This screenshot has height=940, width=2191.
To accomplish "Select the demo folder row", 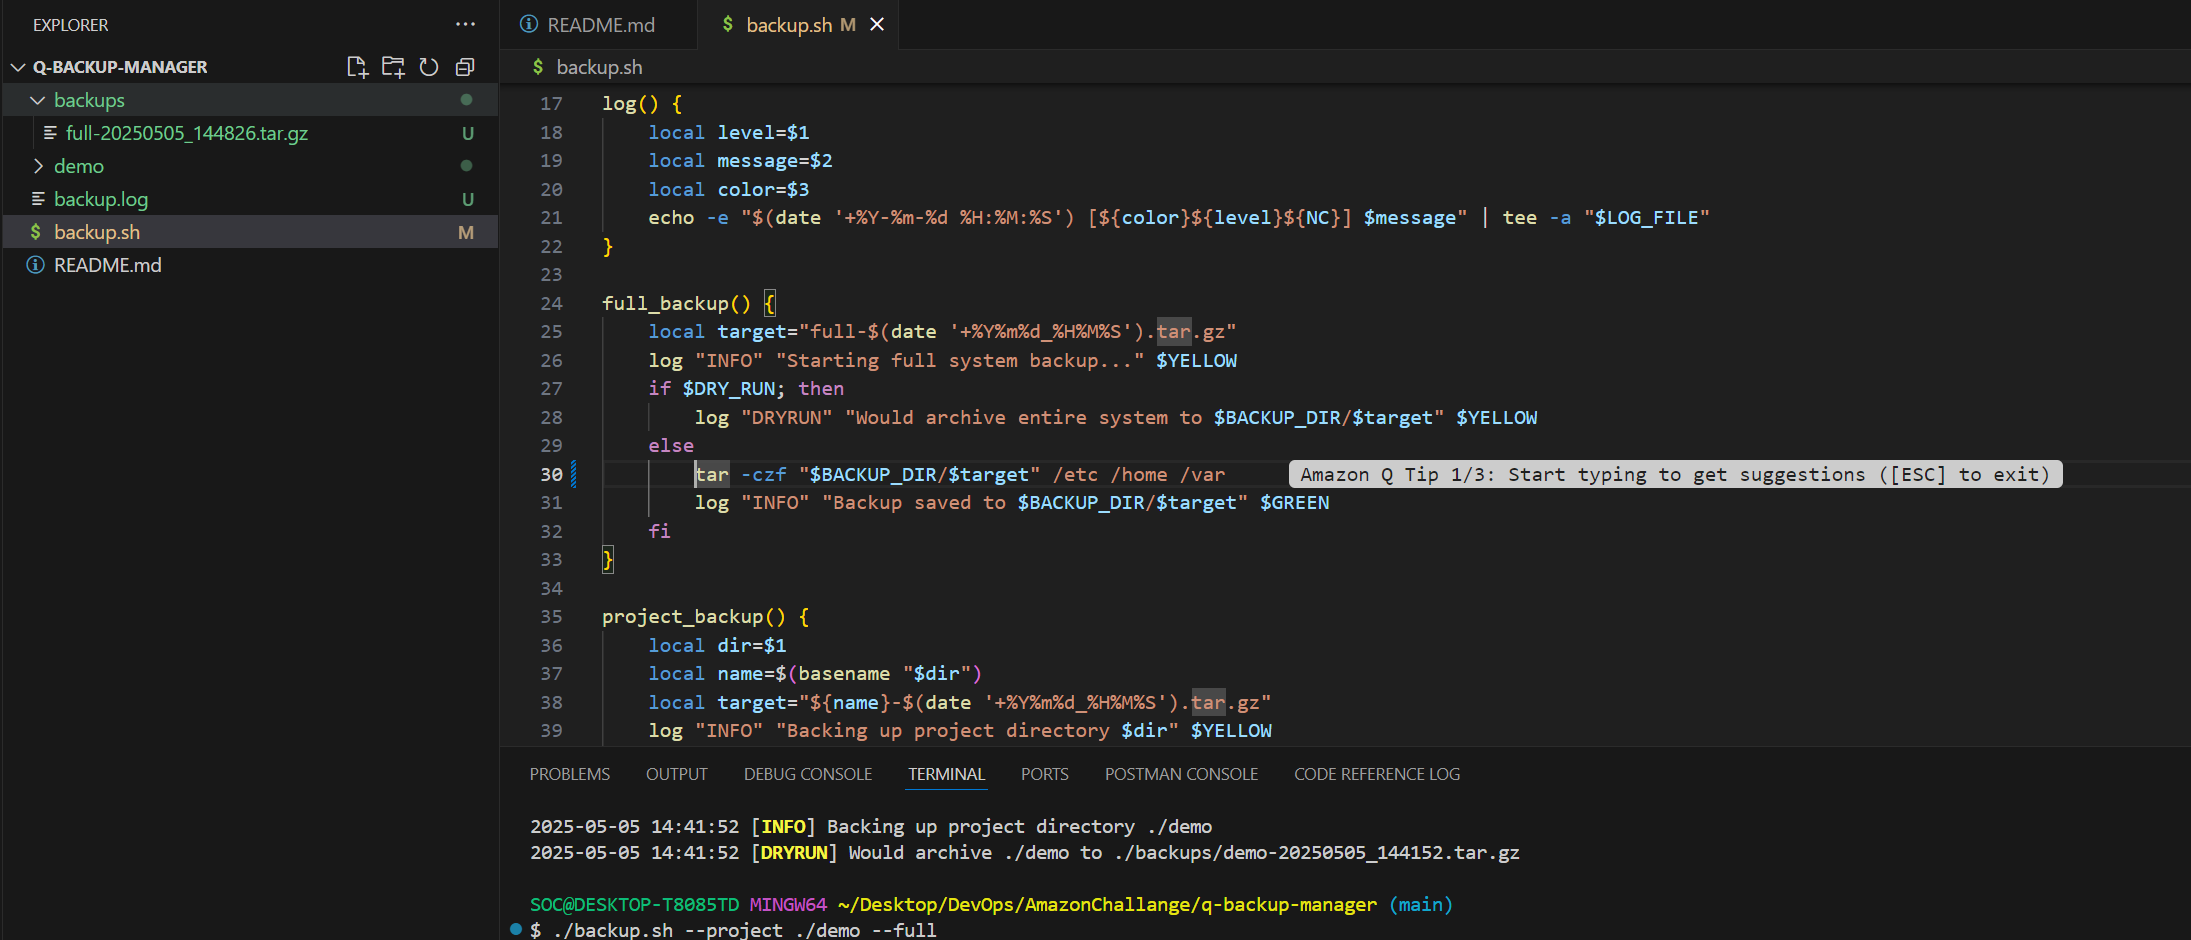I will tap(250, 166).
